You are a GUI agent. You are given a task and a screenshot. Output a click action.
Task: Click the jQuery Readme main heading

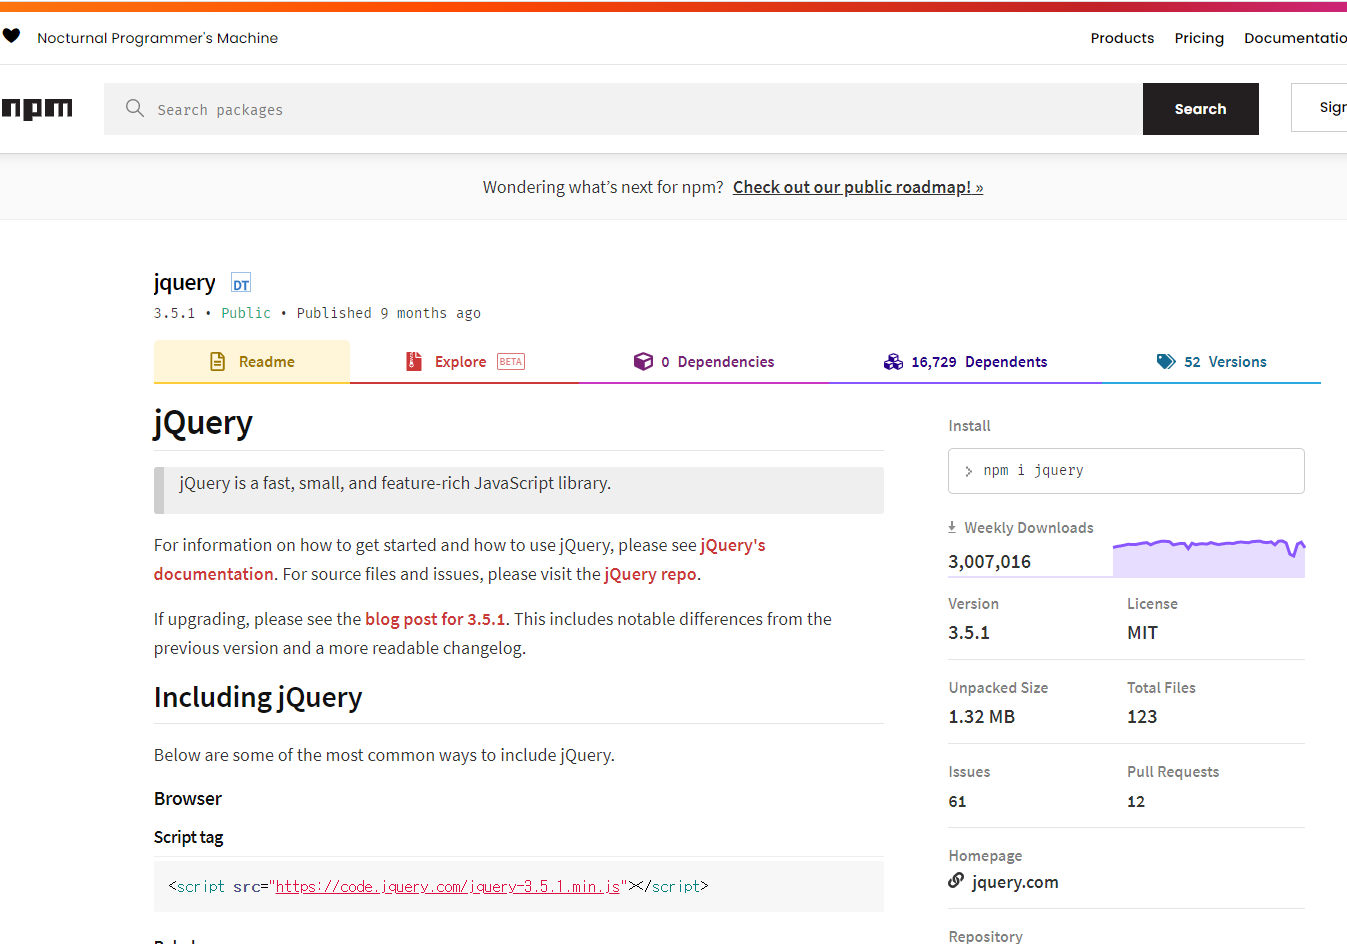pyautogui.click(x=203, y=423)
